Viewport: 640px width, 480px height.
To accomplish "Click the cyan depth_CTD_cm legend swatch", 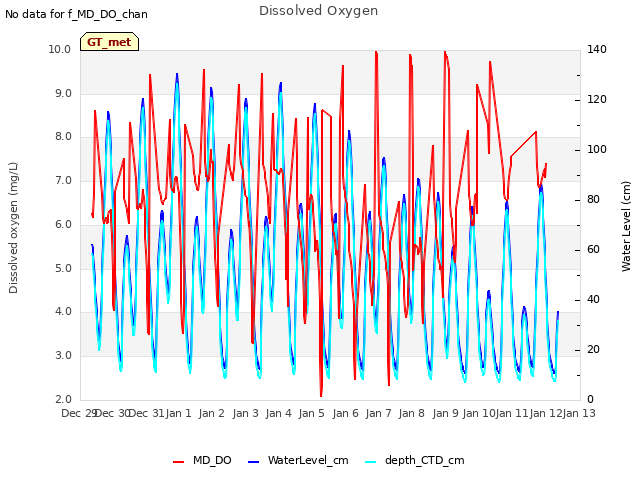I will (371, 462).
